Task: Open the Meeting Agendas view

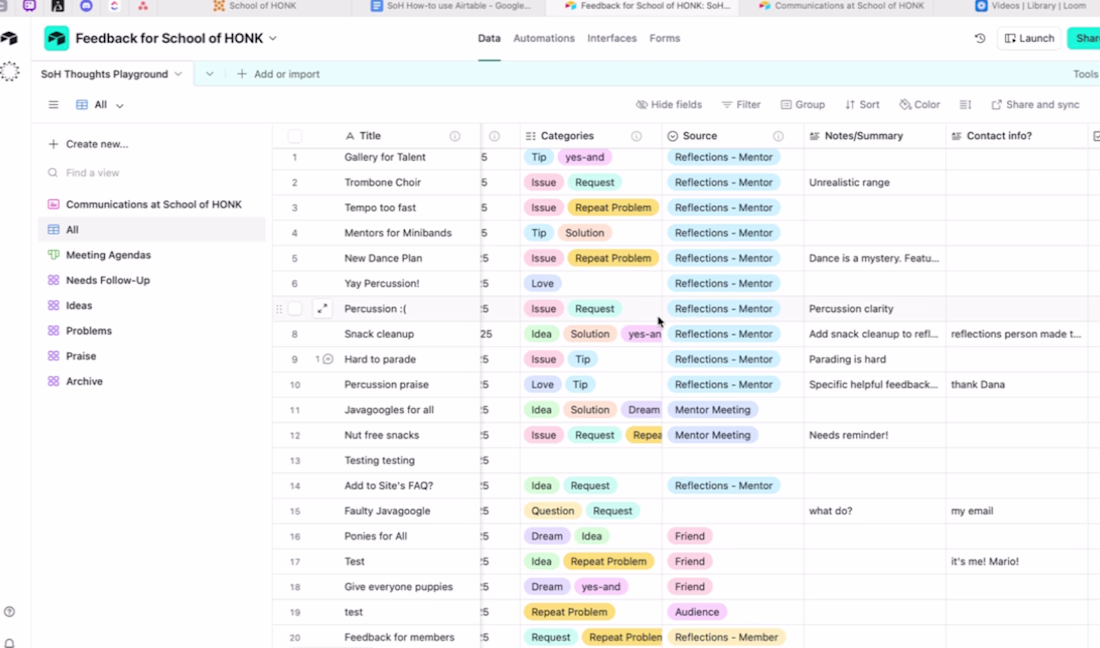Action: pos(152,255)
